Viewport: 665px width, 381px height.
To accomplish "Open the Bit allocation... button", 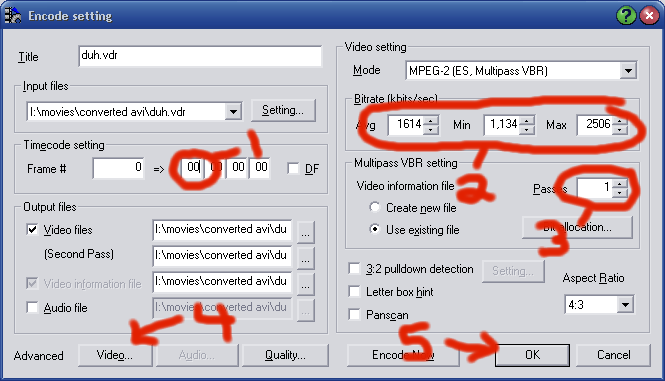I will pos(577,227).
